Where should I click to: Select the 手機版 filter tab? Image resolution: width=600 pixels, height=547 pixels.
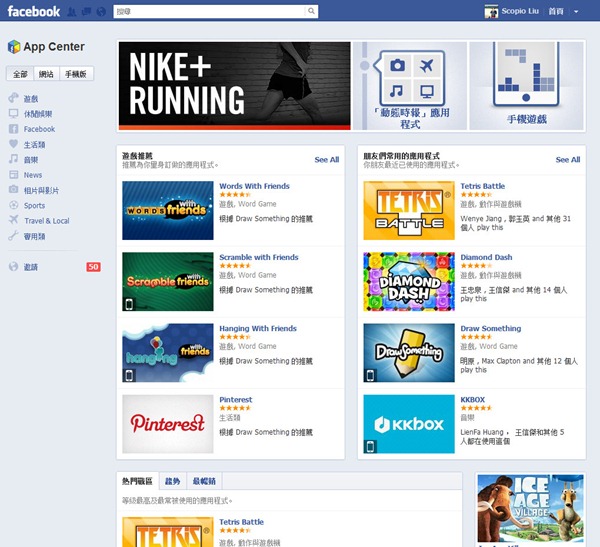coord(76,74)
